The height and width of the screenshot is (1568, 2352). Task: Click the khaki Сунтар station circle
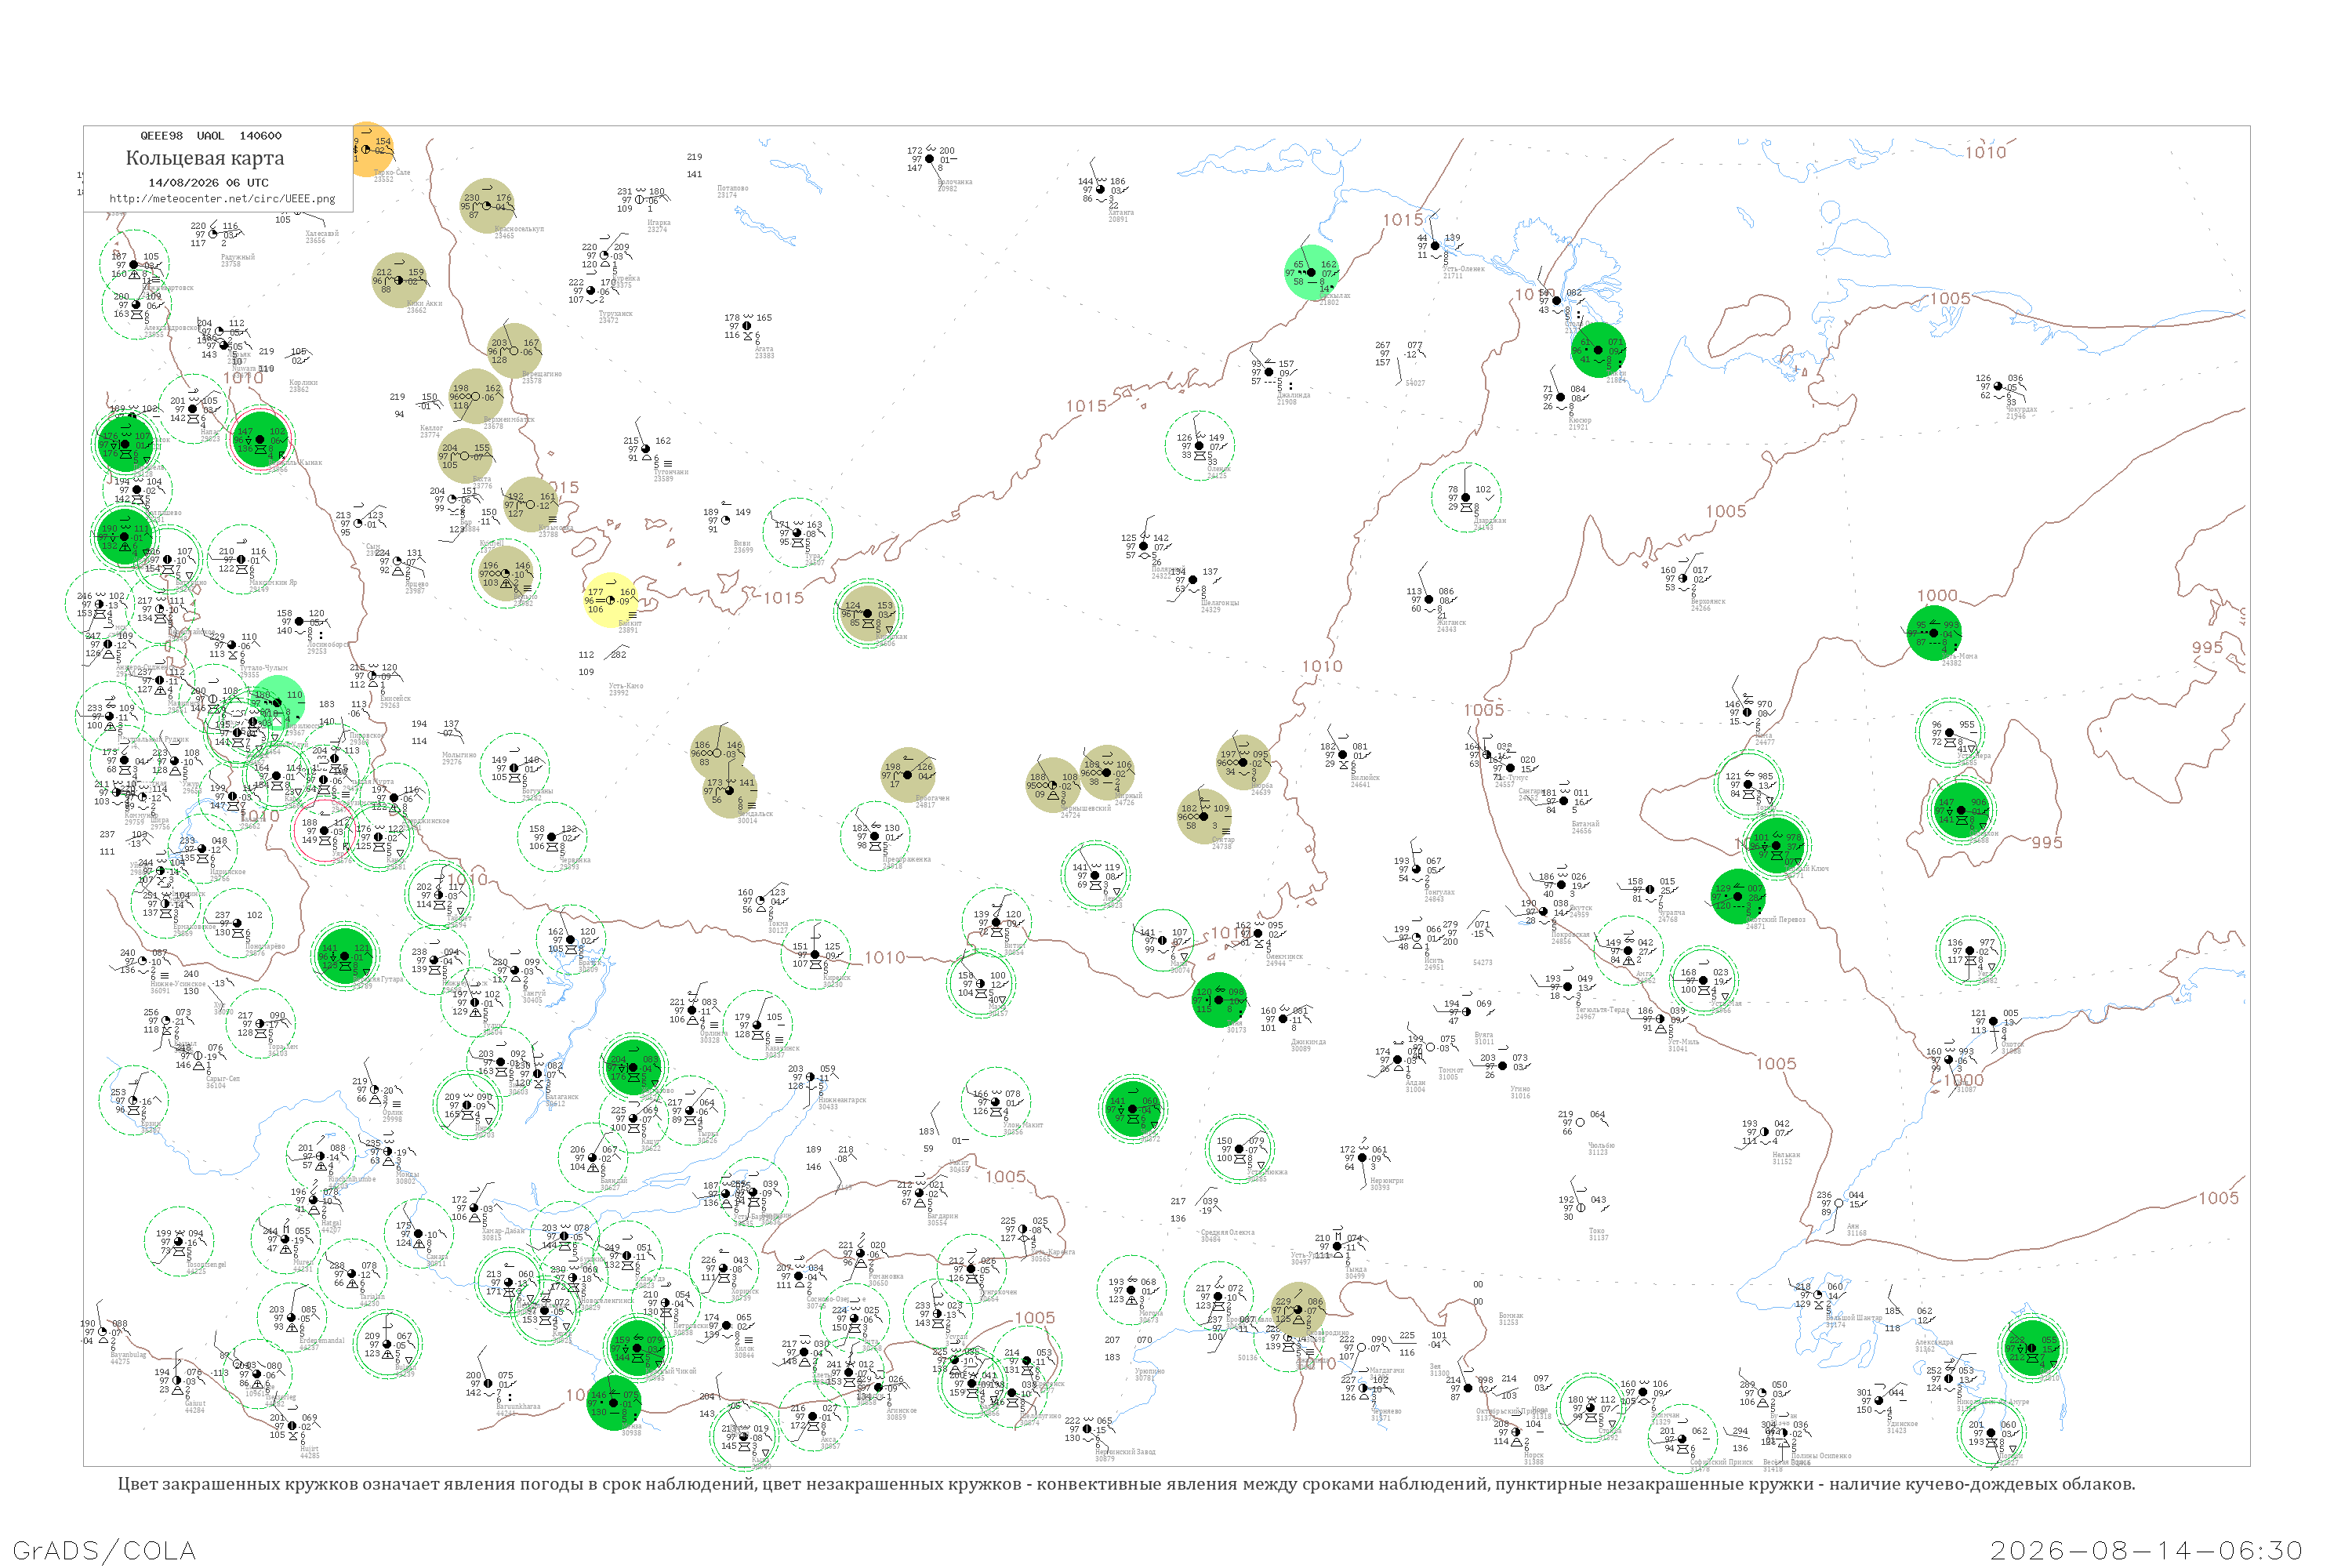(x=1204, y=817)
